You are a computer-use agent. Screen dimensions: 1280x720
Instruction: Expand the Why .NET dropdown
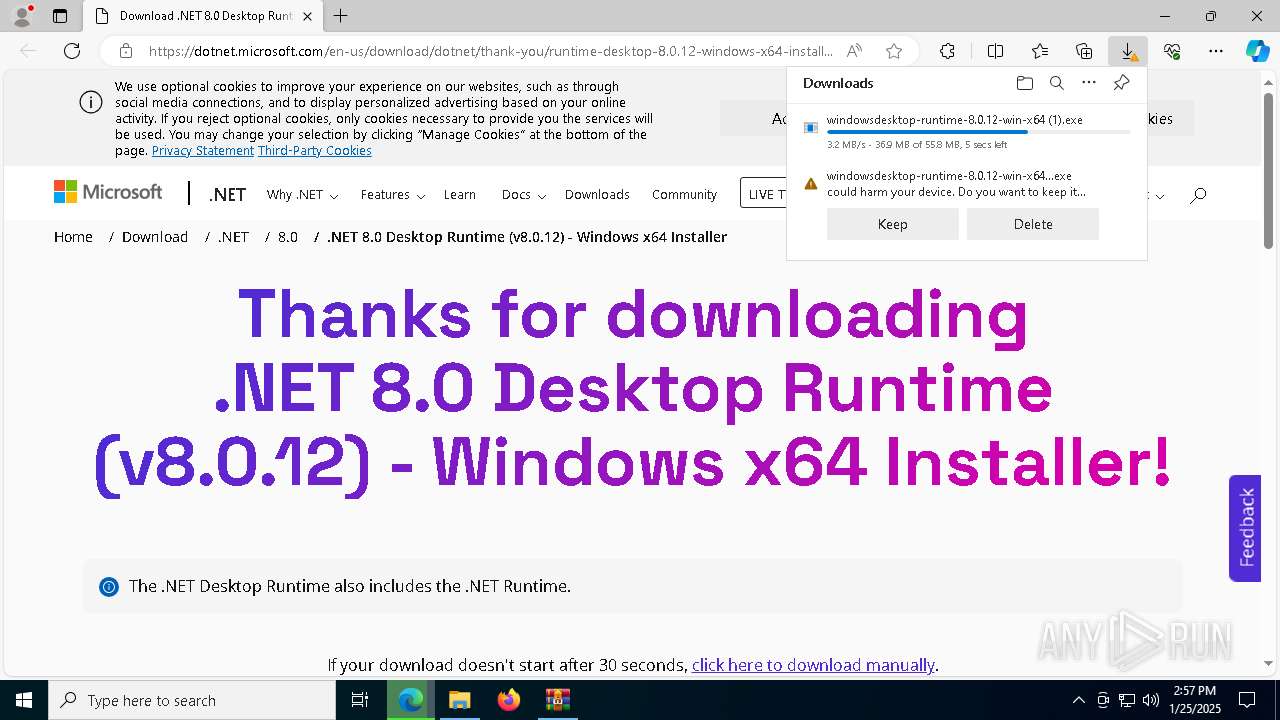[x=302, y=195]
